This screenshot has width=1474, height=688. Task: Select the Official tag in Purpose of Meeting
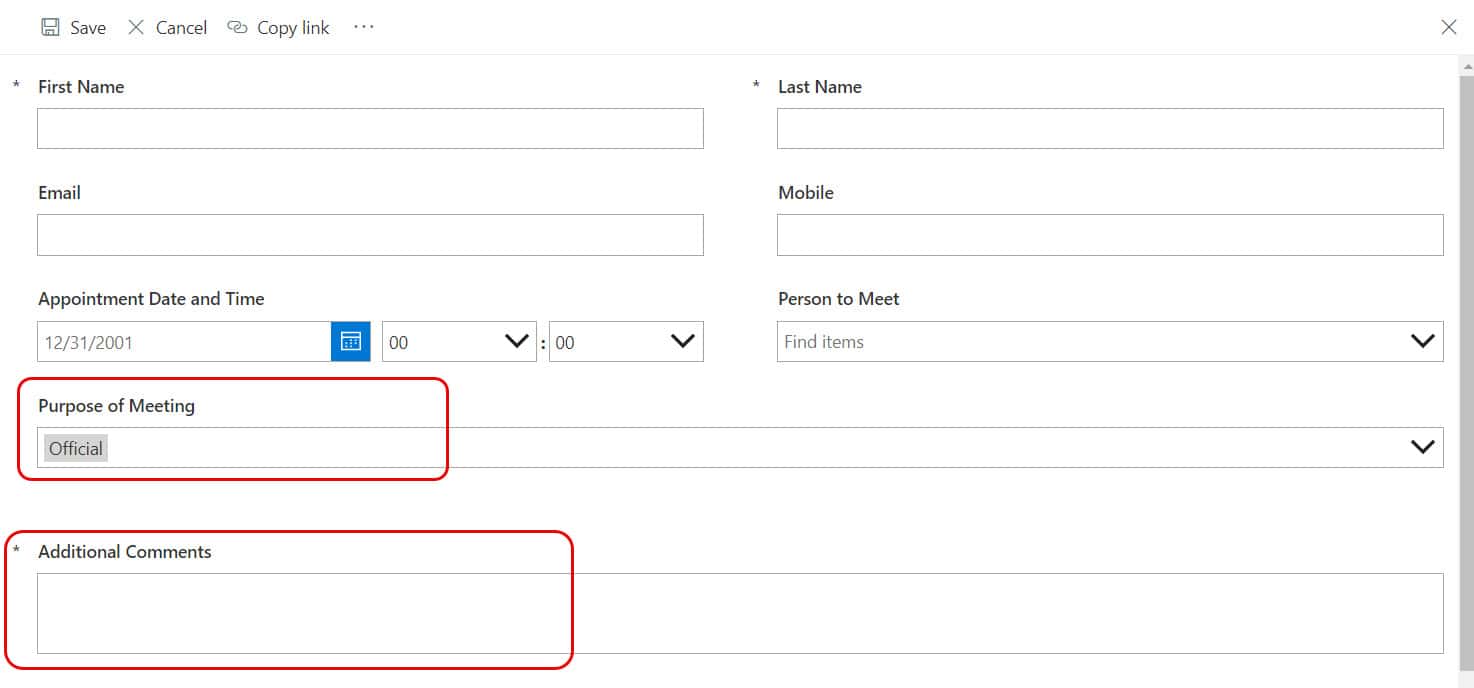tap(76, 448)
